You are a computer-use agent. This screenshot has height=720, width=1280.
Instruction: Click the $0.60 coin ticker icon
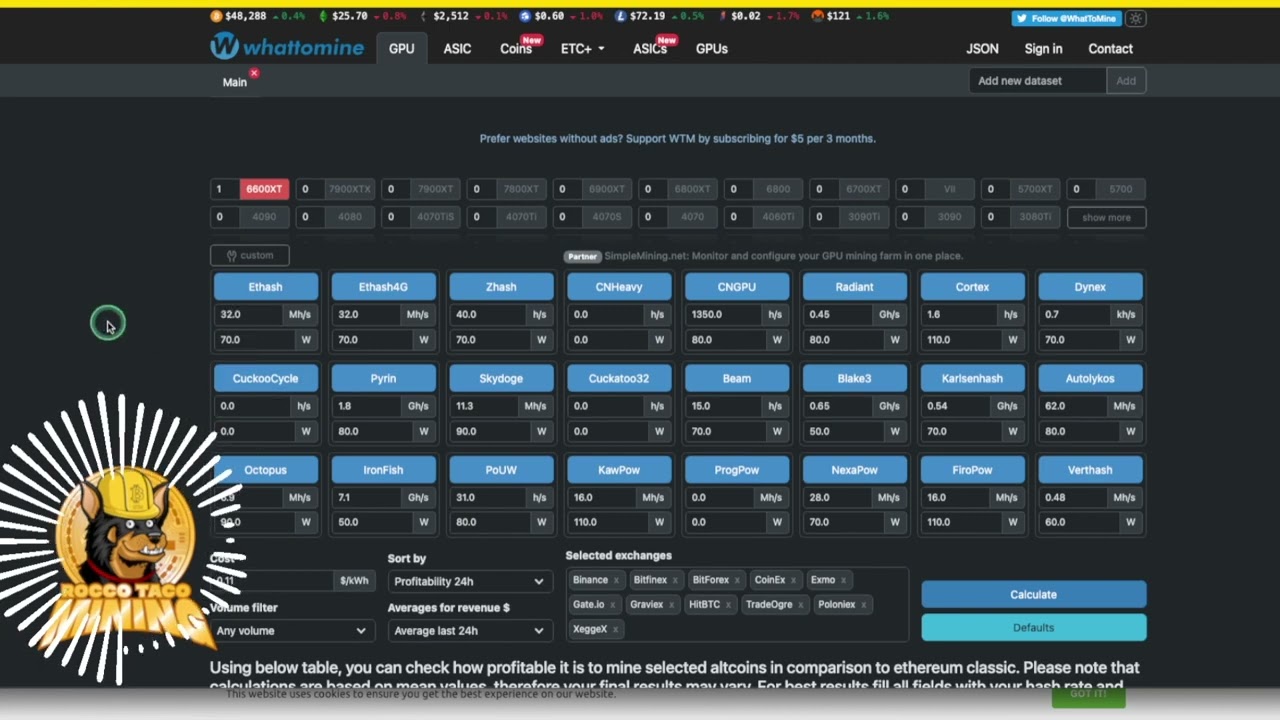pos(524,16)
